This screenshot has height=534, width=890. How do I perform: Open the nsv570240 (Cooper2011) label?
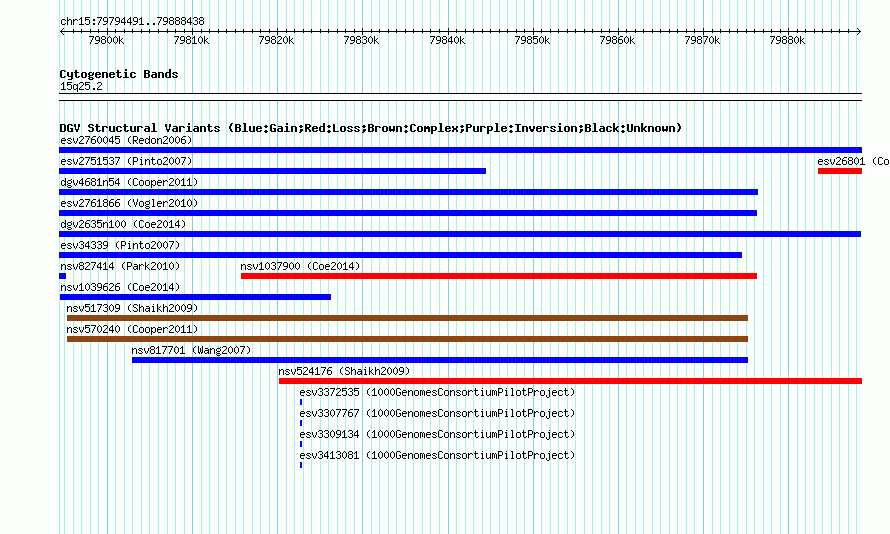pyautogui.click(x=132, y=329)
